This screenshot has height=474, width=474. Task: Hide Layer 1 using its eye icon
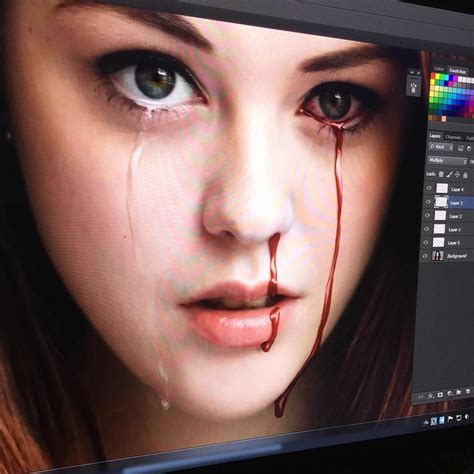[427, 229]
